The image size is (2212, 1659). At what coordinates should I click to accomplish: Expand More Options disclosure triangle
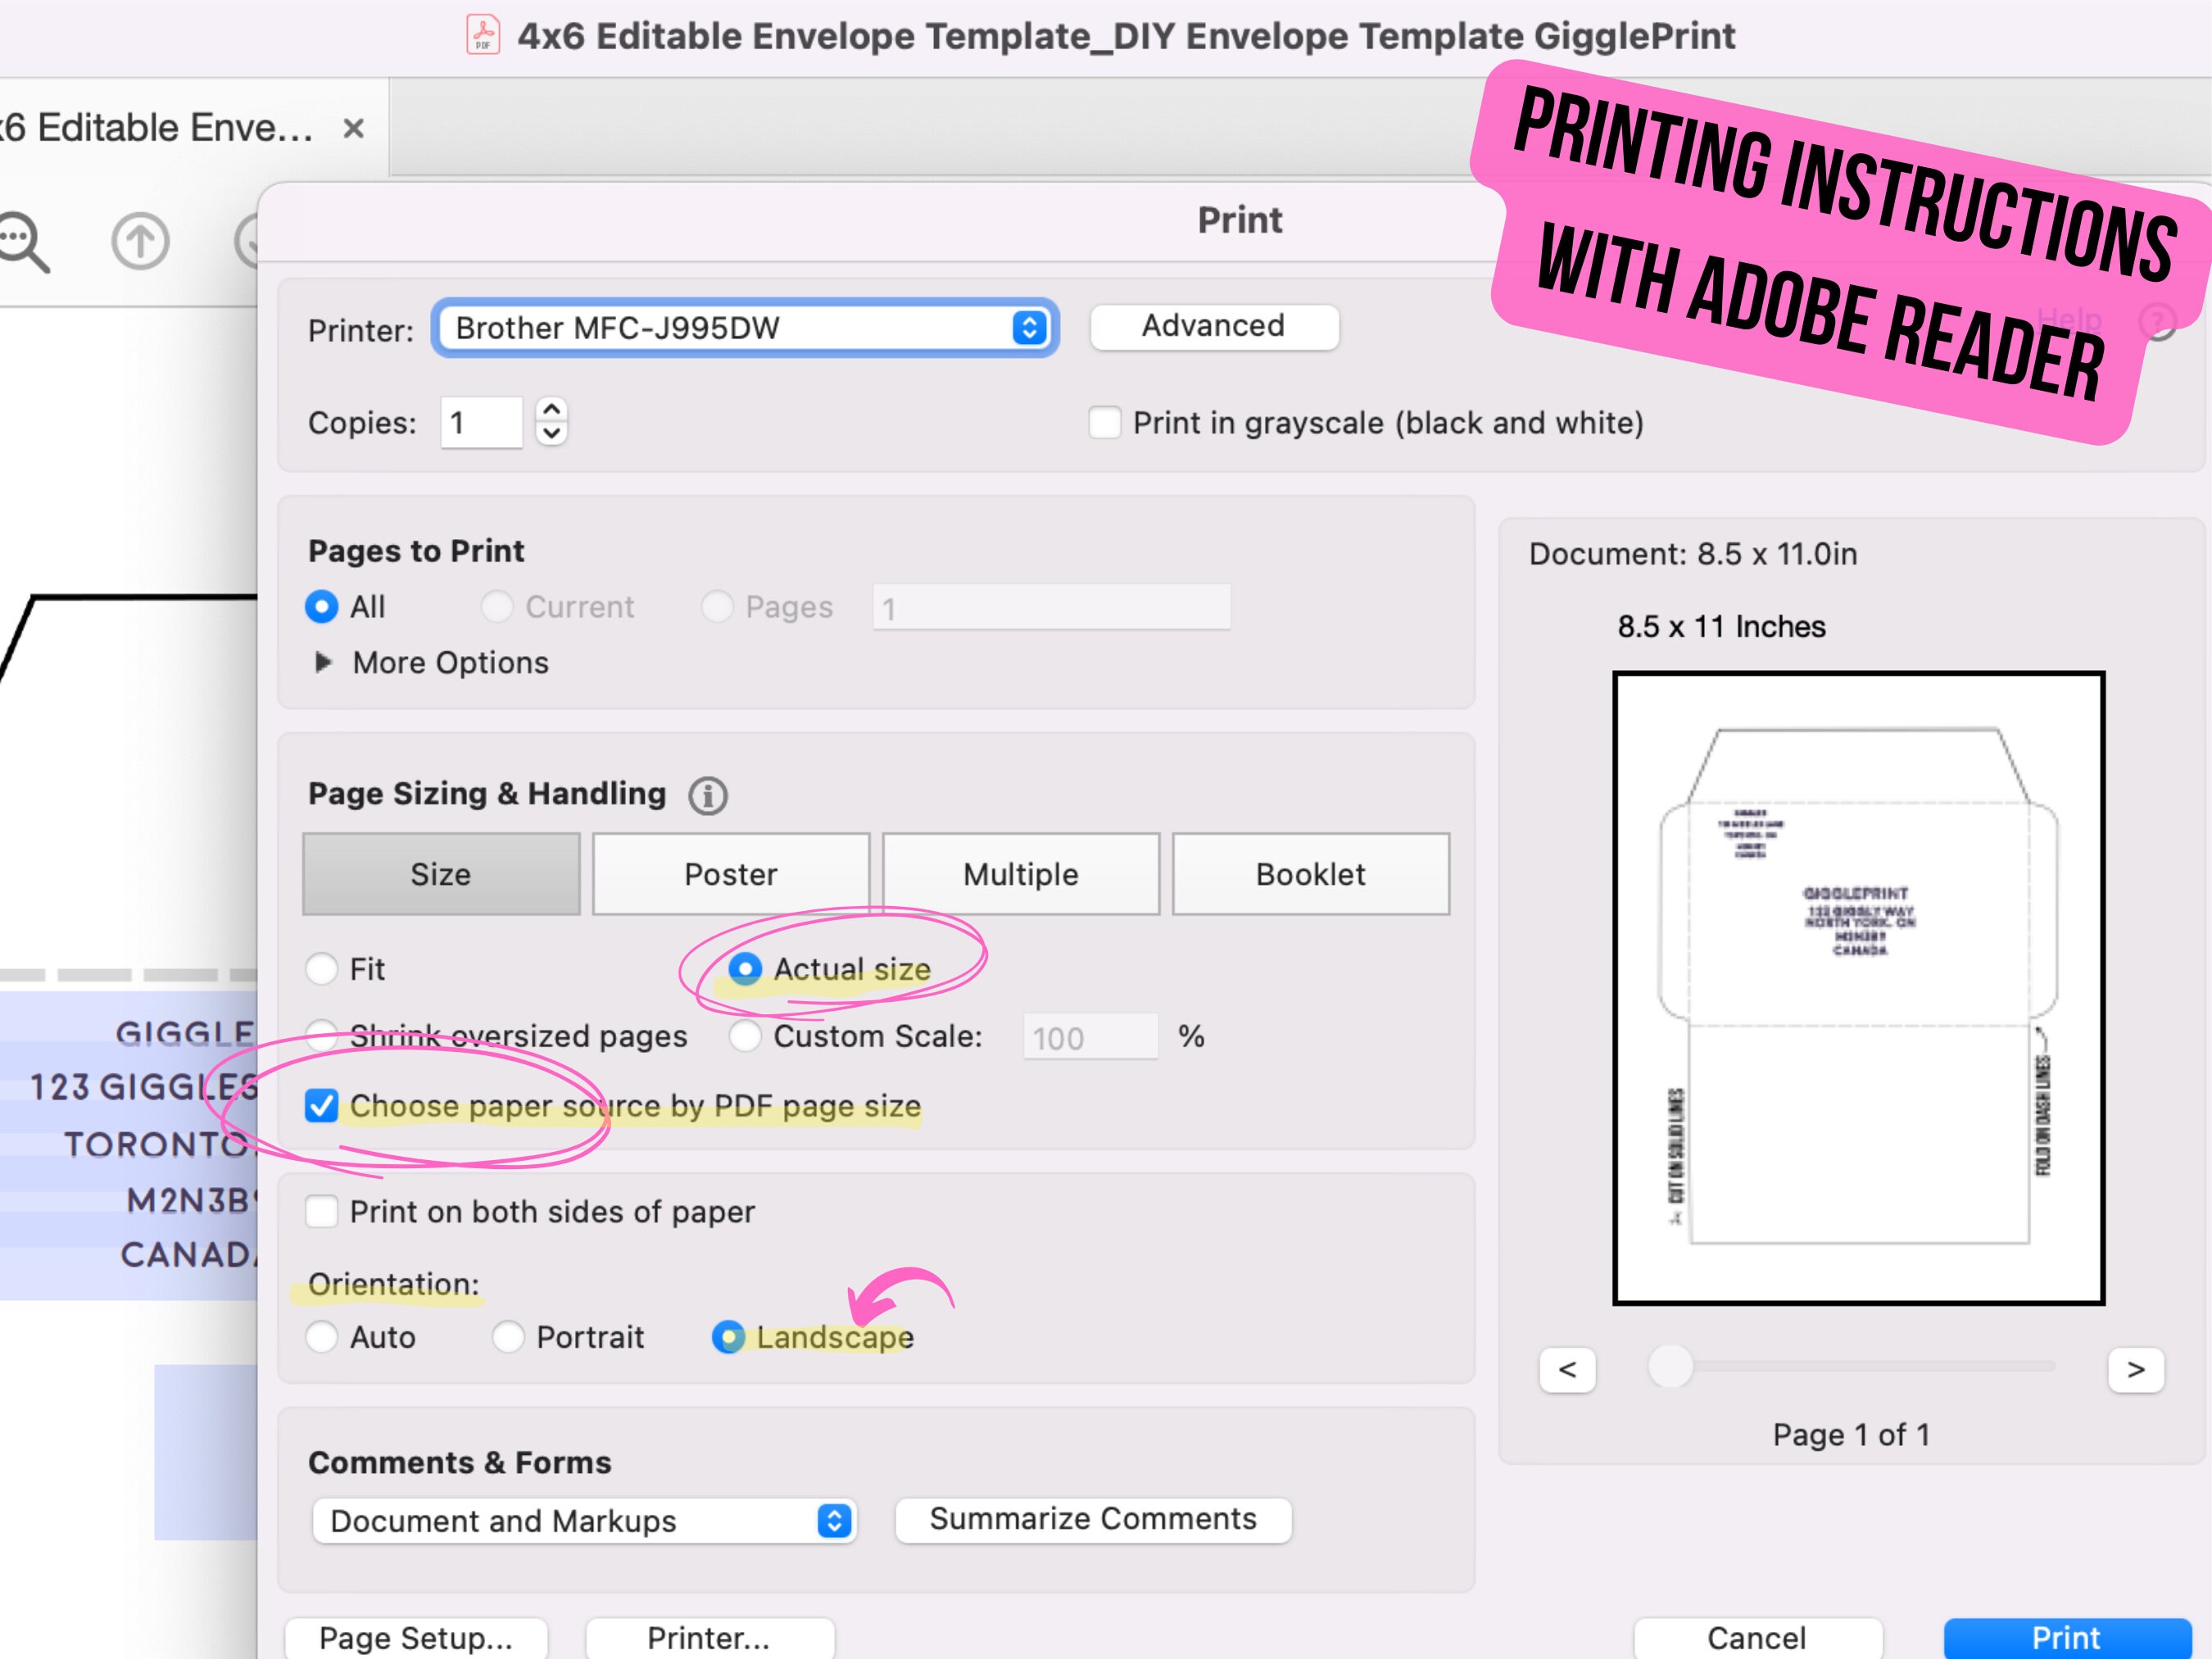(x=323, y=662)
